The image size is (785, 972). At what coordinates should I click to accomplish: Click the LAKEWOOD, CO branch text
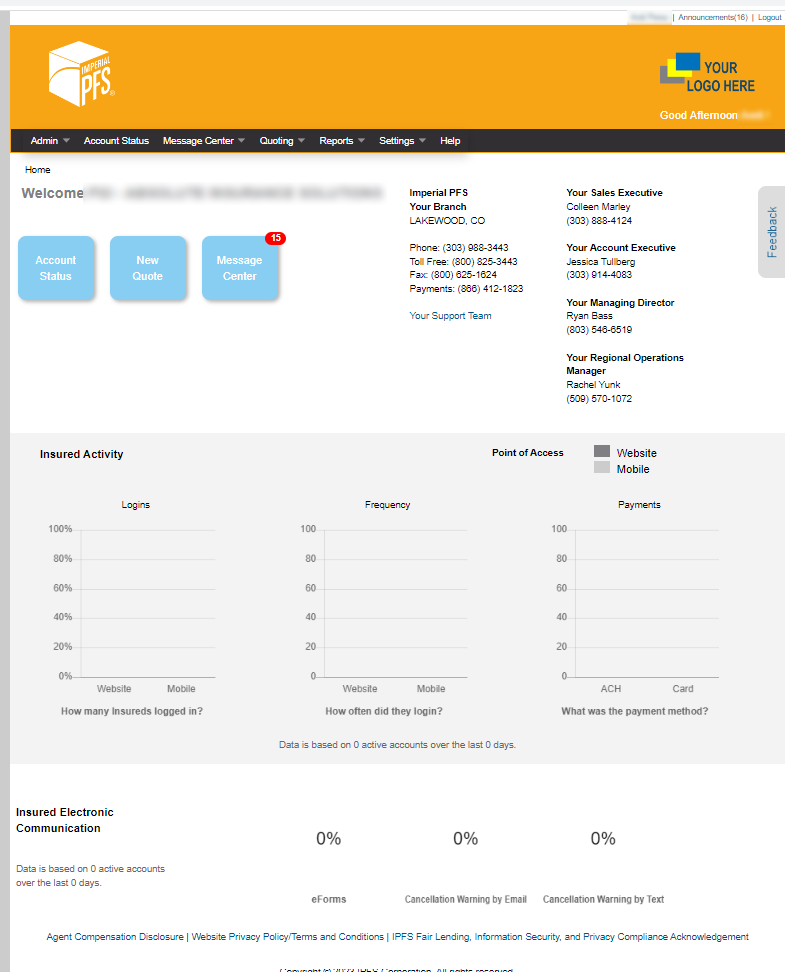point(447,221)
